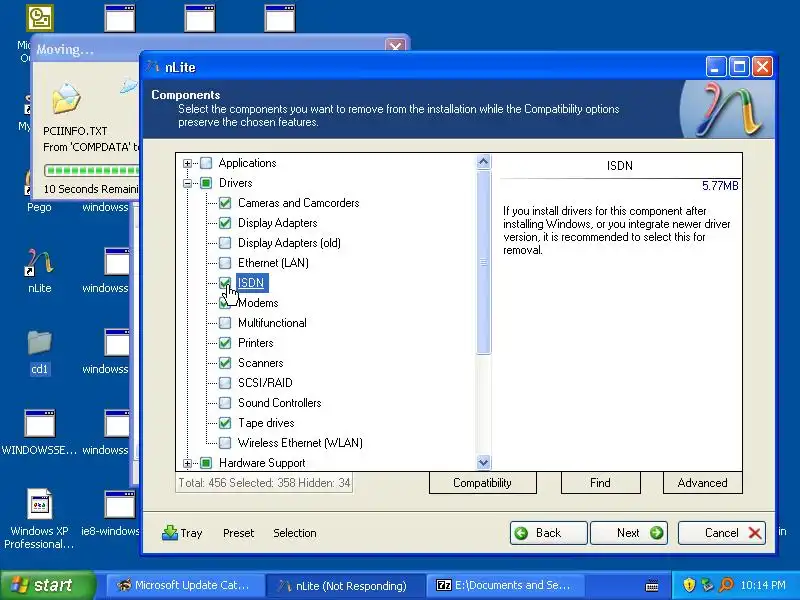Click the component list scroll up arrow
Viewport: 800px width, 600px height.
click(483, 162)
